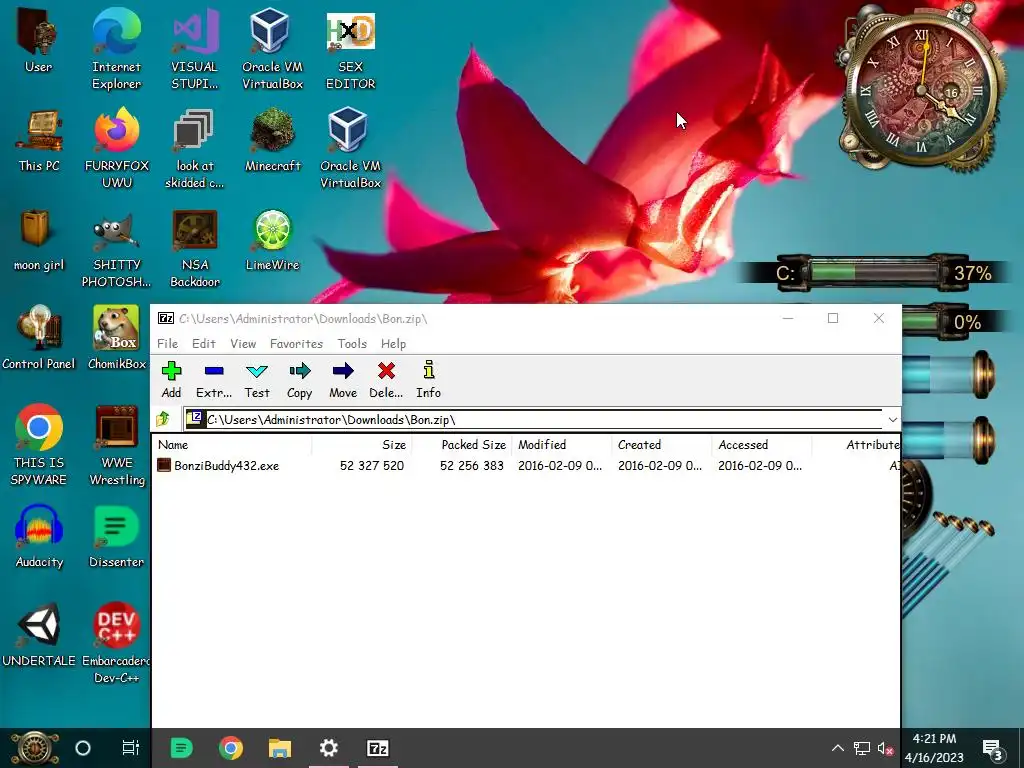The height and width of the screenshot is (768, 1024).
Task: Click the network tray icon
Action: (862, 748)
